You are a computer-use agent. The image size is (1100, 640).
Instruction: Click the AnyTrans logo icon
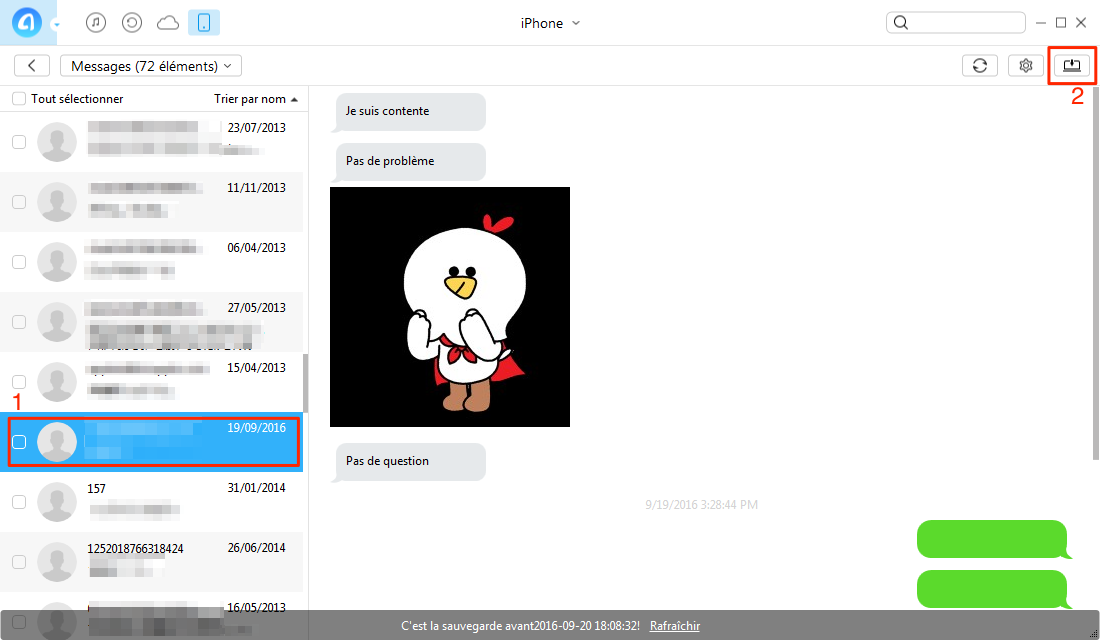(27, 22)
